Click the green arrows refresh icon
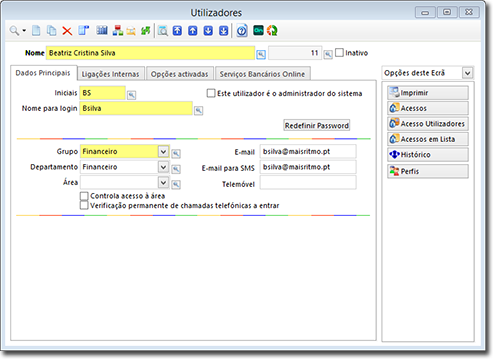The width and height of the screenshot is (496, 363). click(146, 31)
